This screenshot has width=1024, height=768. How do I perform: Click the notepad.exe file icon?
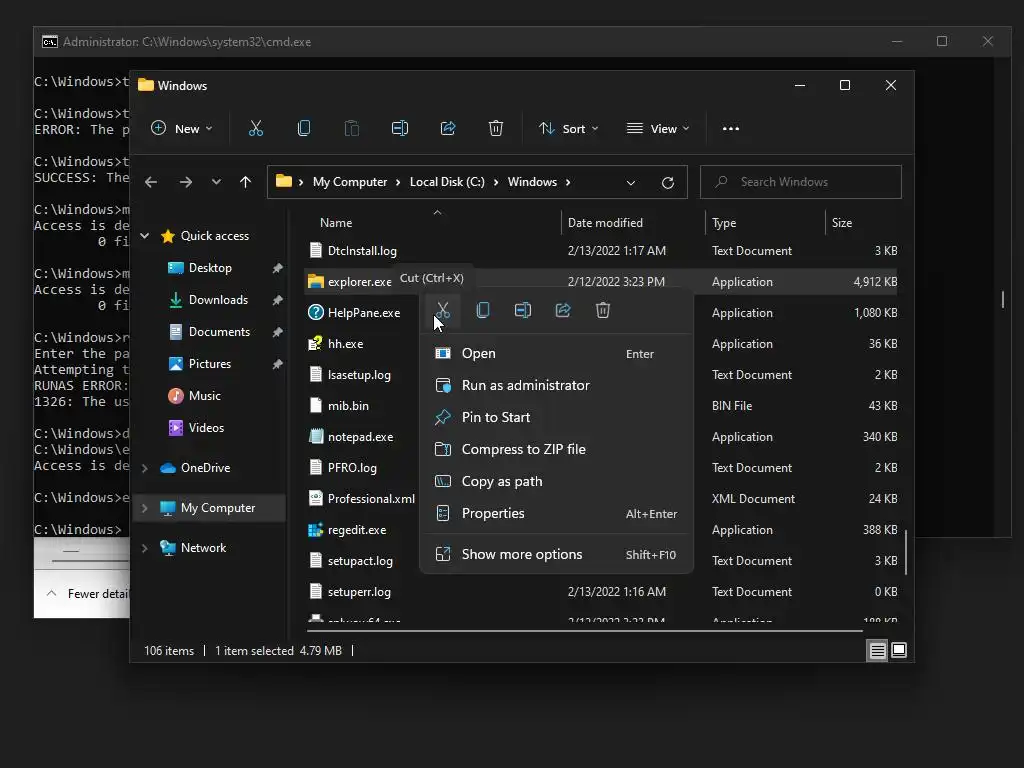[x=316, y=437]
